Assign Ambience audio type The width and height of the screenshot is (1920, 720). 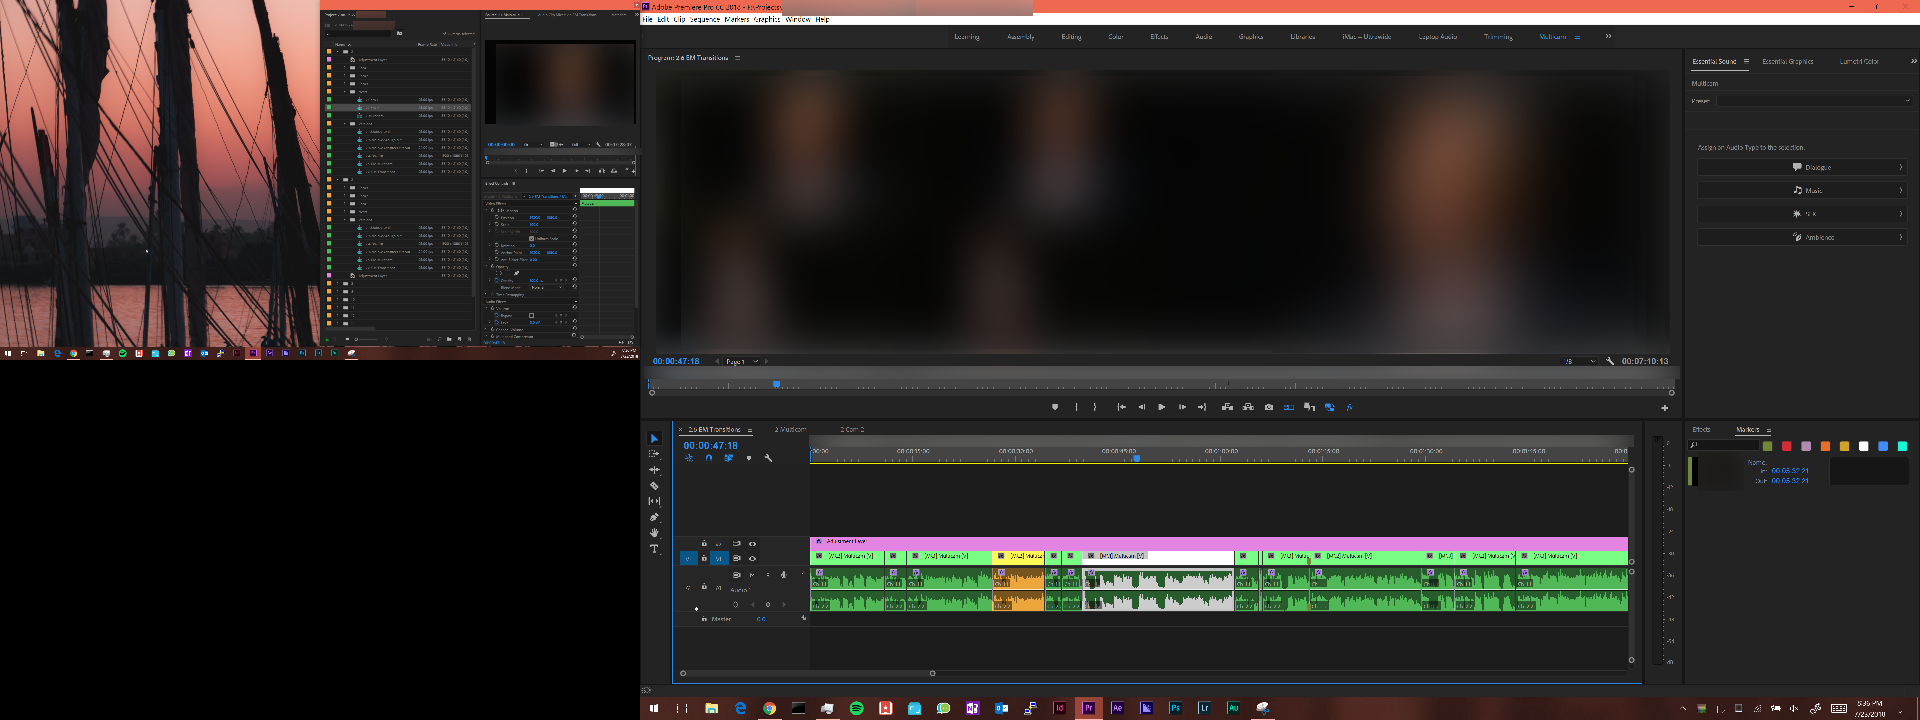click(1802, 237)
